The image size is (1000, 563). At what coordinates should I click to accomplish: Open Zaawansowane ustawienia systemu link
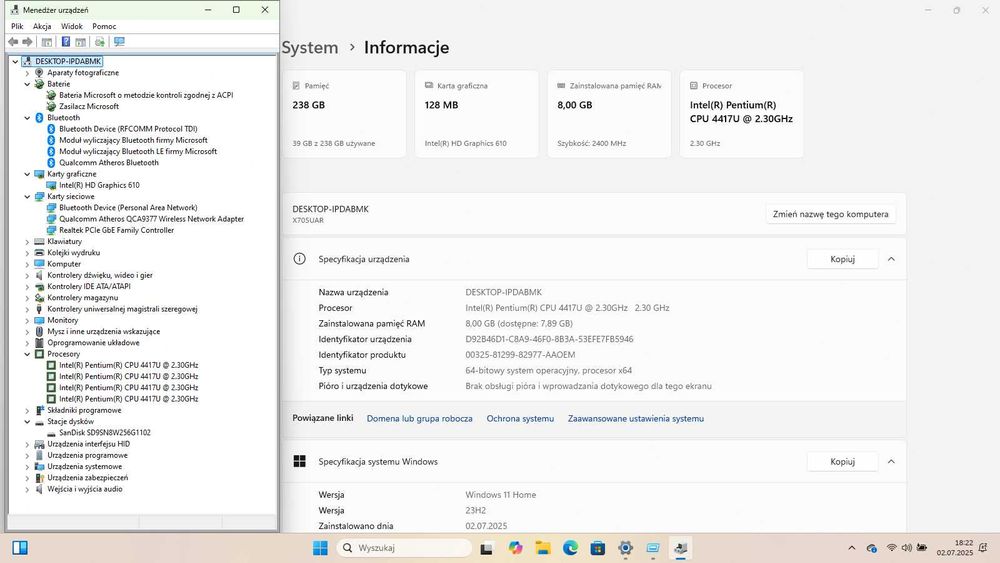pos(636,419)
